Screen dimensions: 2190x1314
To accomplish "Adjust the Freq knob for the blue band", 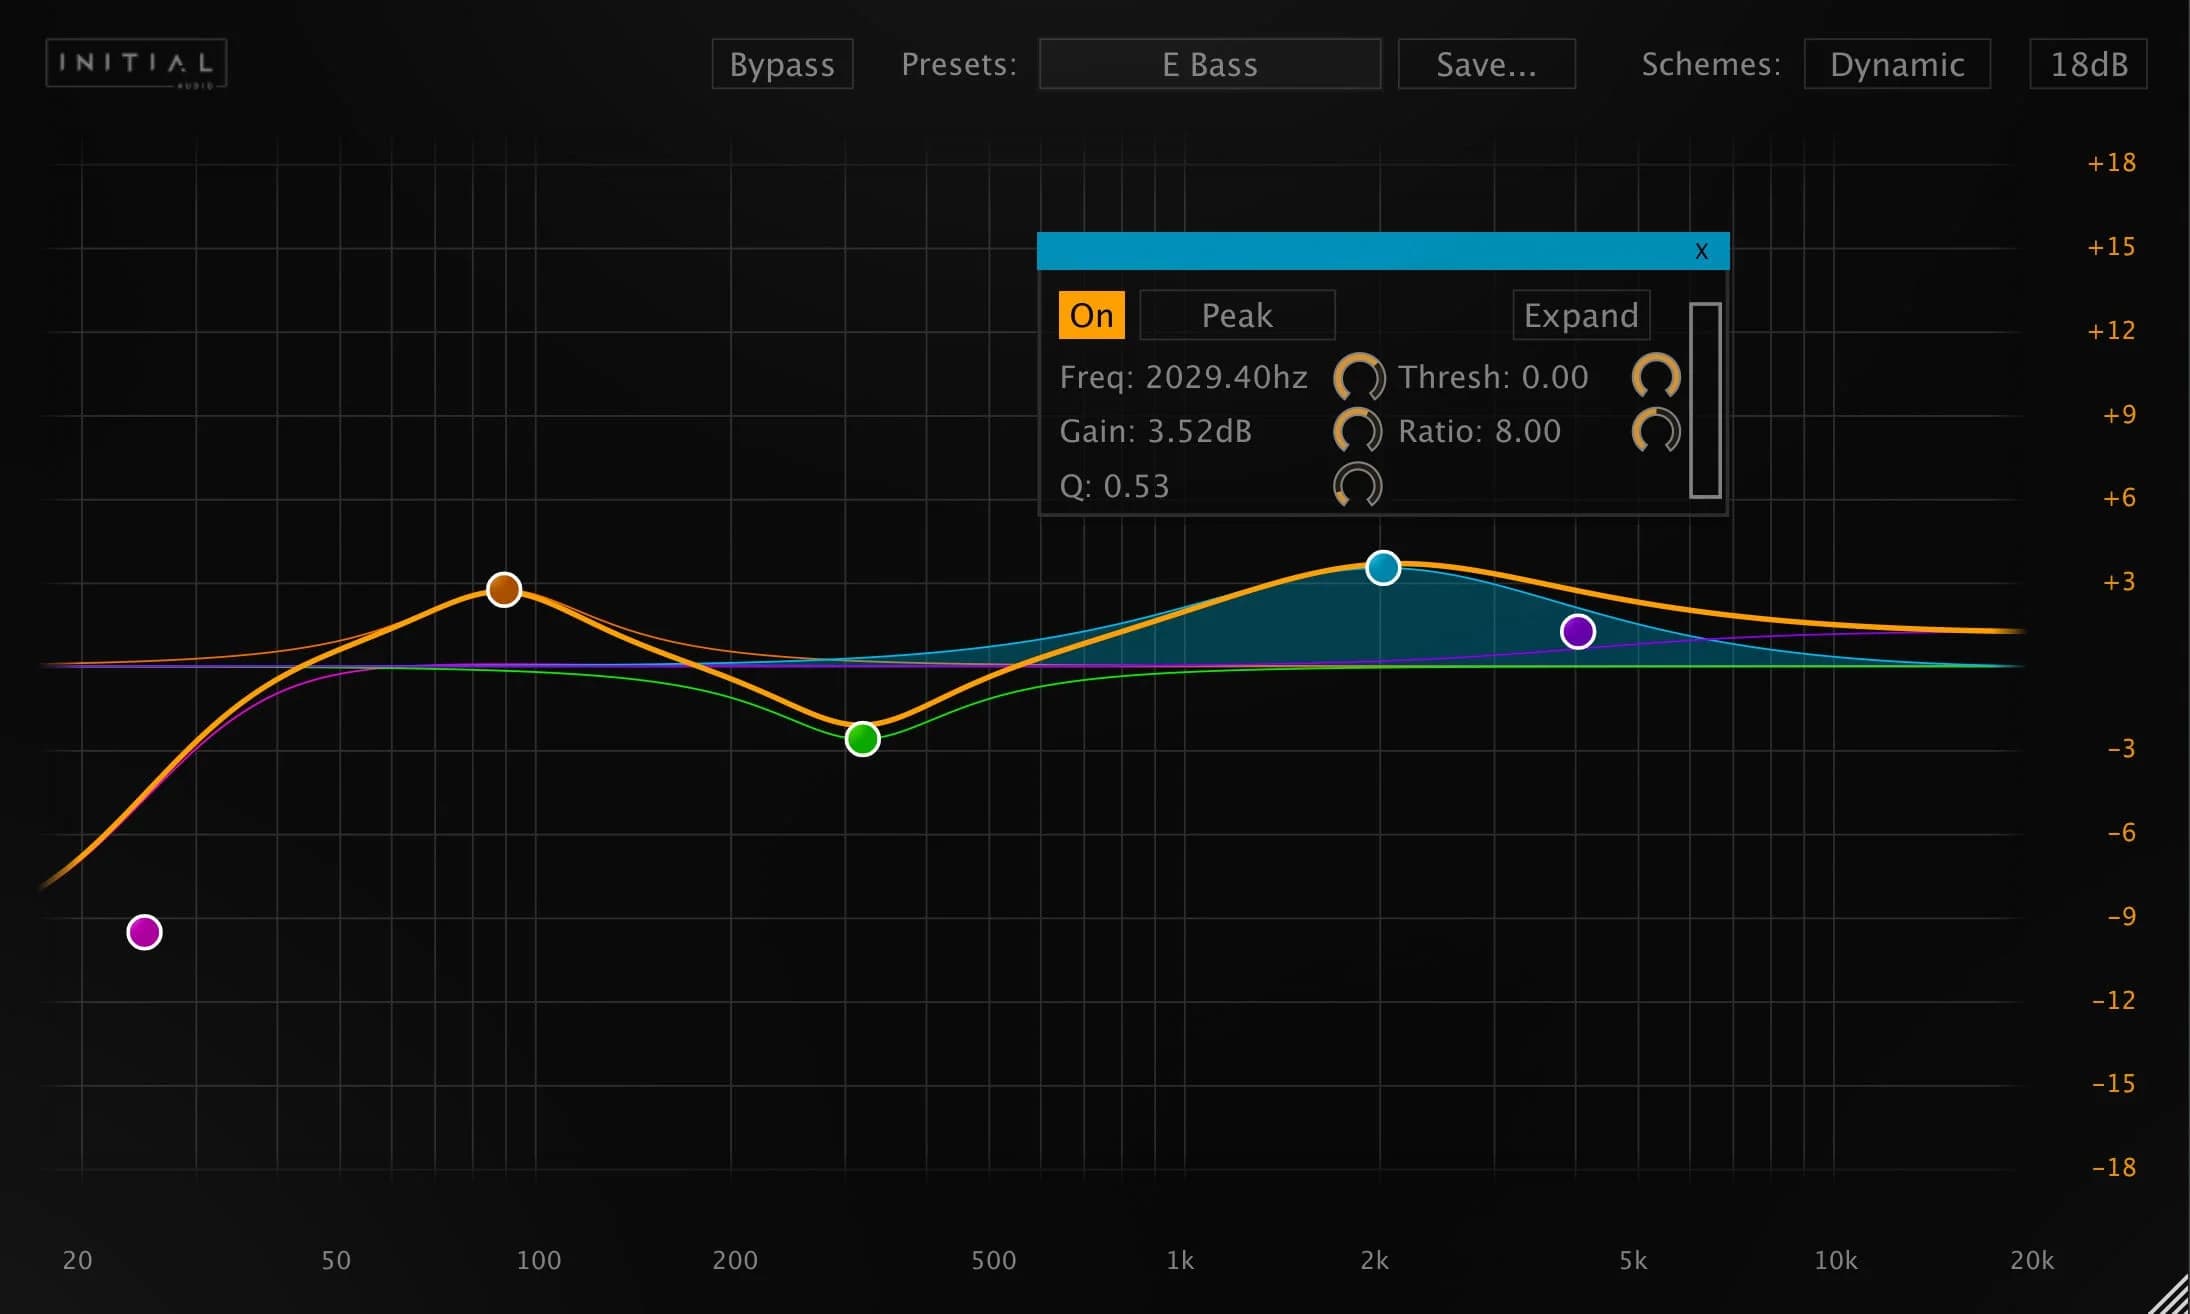I will [x=1358, y=377].
